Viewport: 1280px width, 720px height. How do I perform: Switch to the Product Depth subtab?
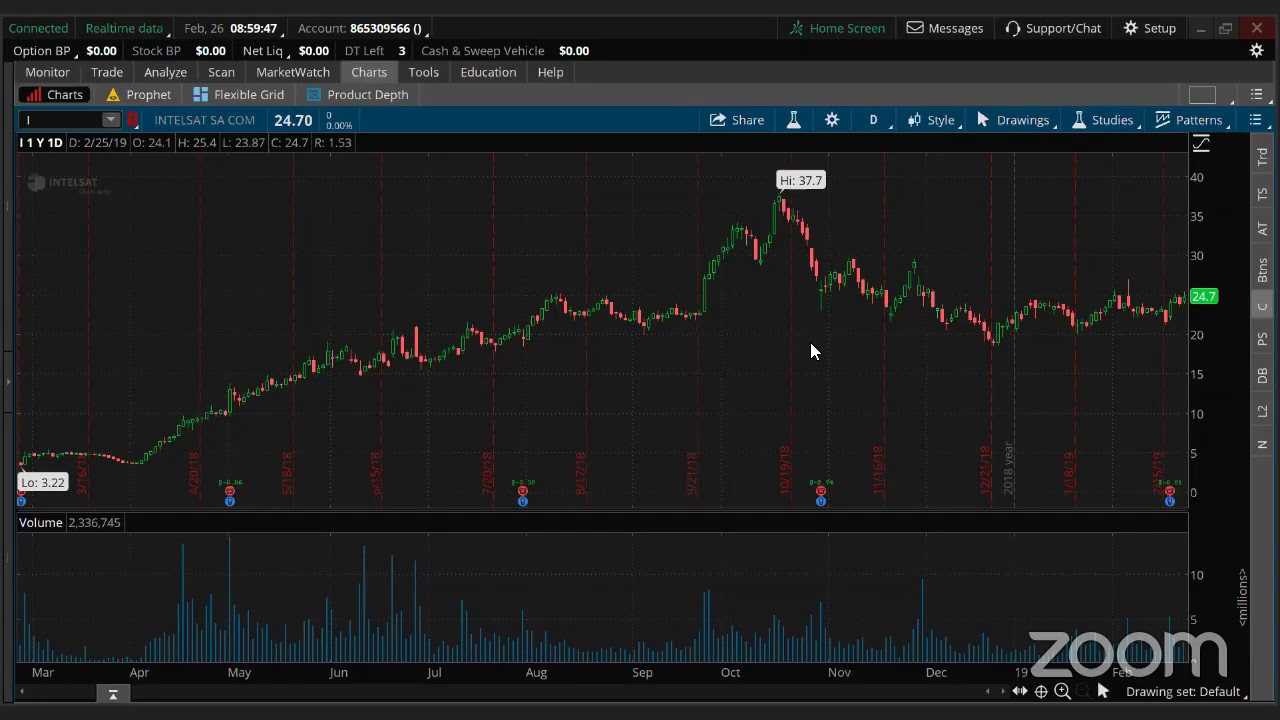357,94
